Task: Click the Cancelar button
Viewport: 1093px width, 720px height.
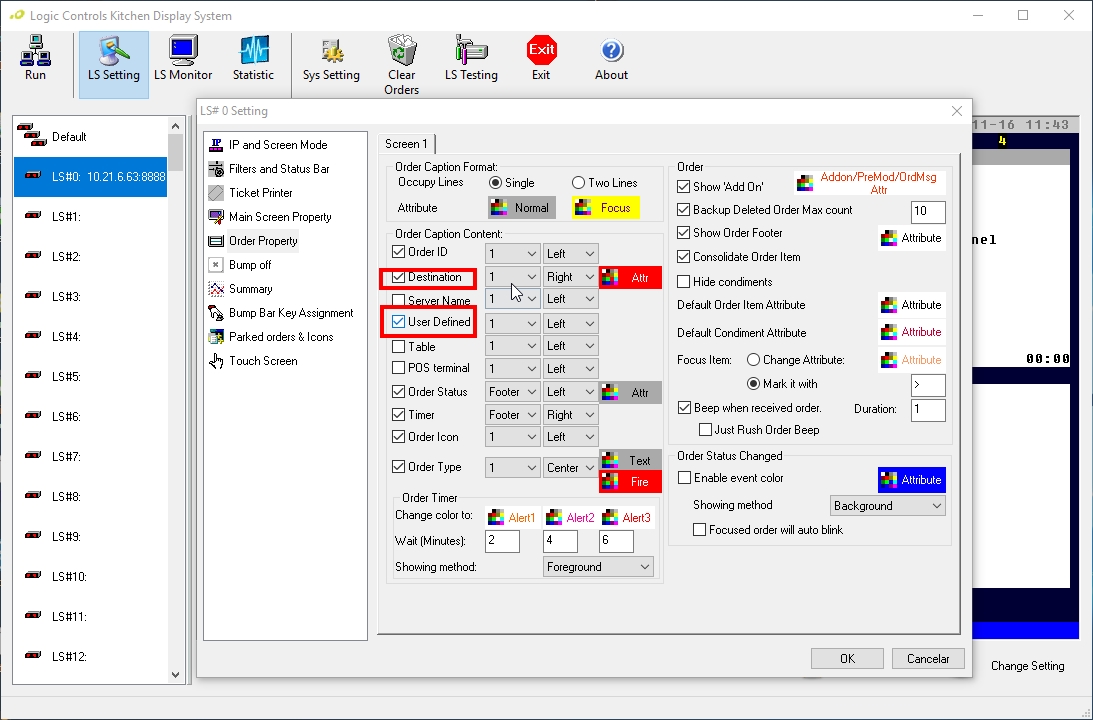Action: pos(928,659)
